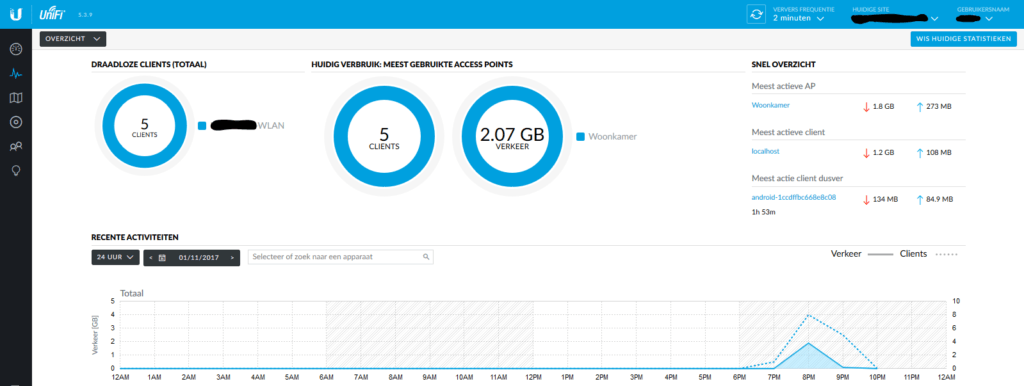Click the wireless clients donut chart
1024x386 pixels.
pos(144,126)
